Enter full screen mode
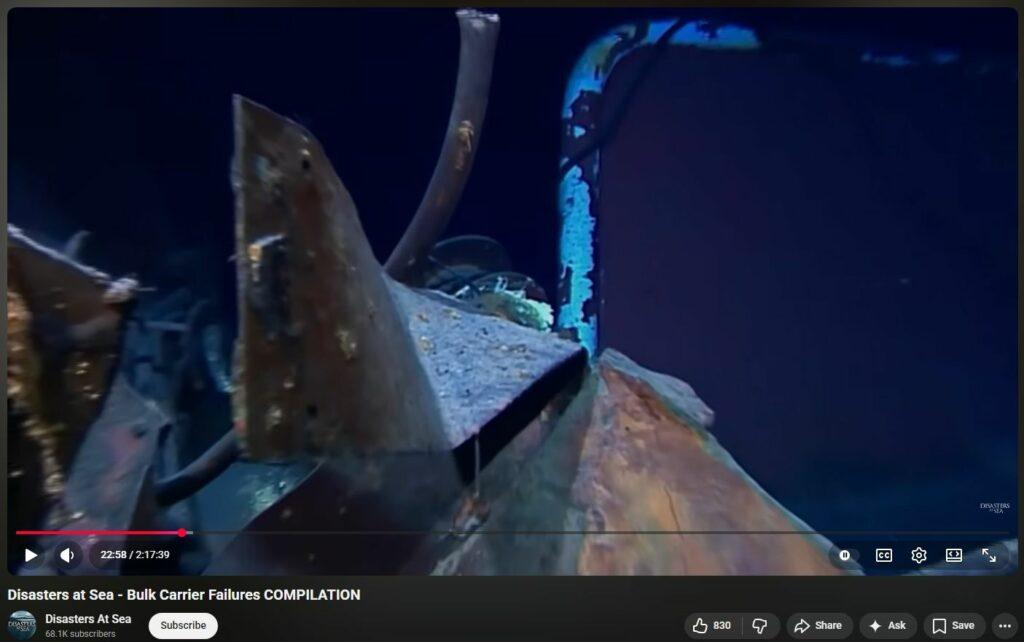The image size is (1024, 642). [989, 555]
